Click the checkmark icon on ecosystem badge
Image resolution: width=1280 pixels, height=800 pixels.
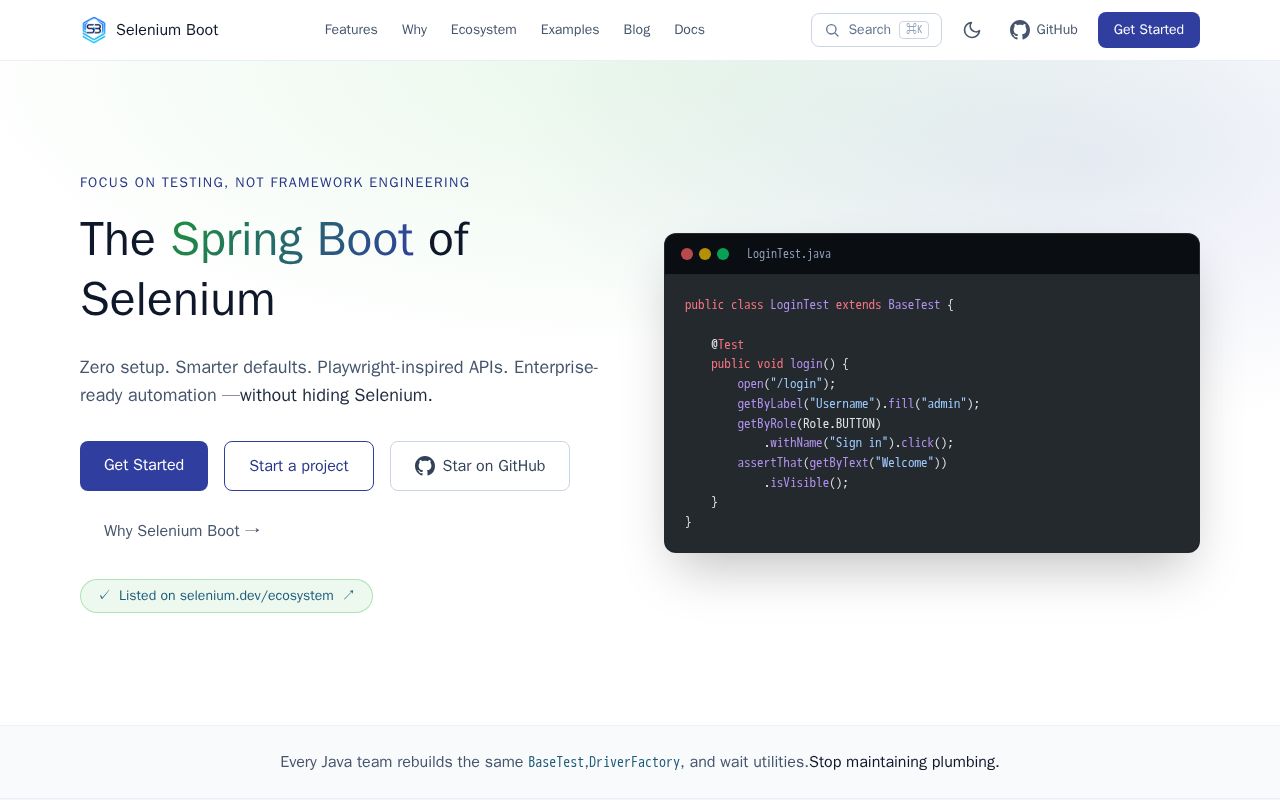point(104,595)
